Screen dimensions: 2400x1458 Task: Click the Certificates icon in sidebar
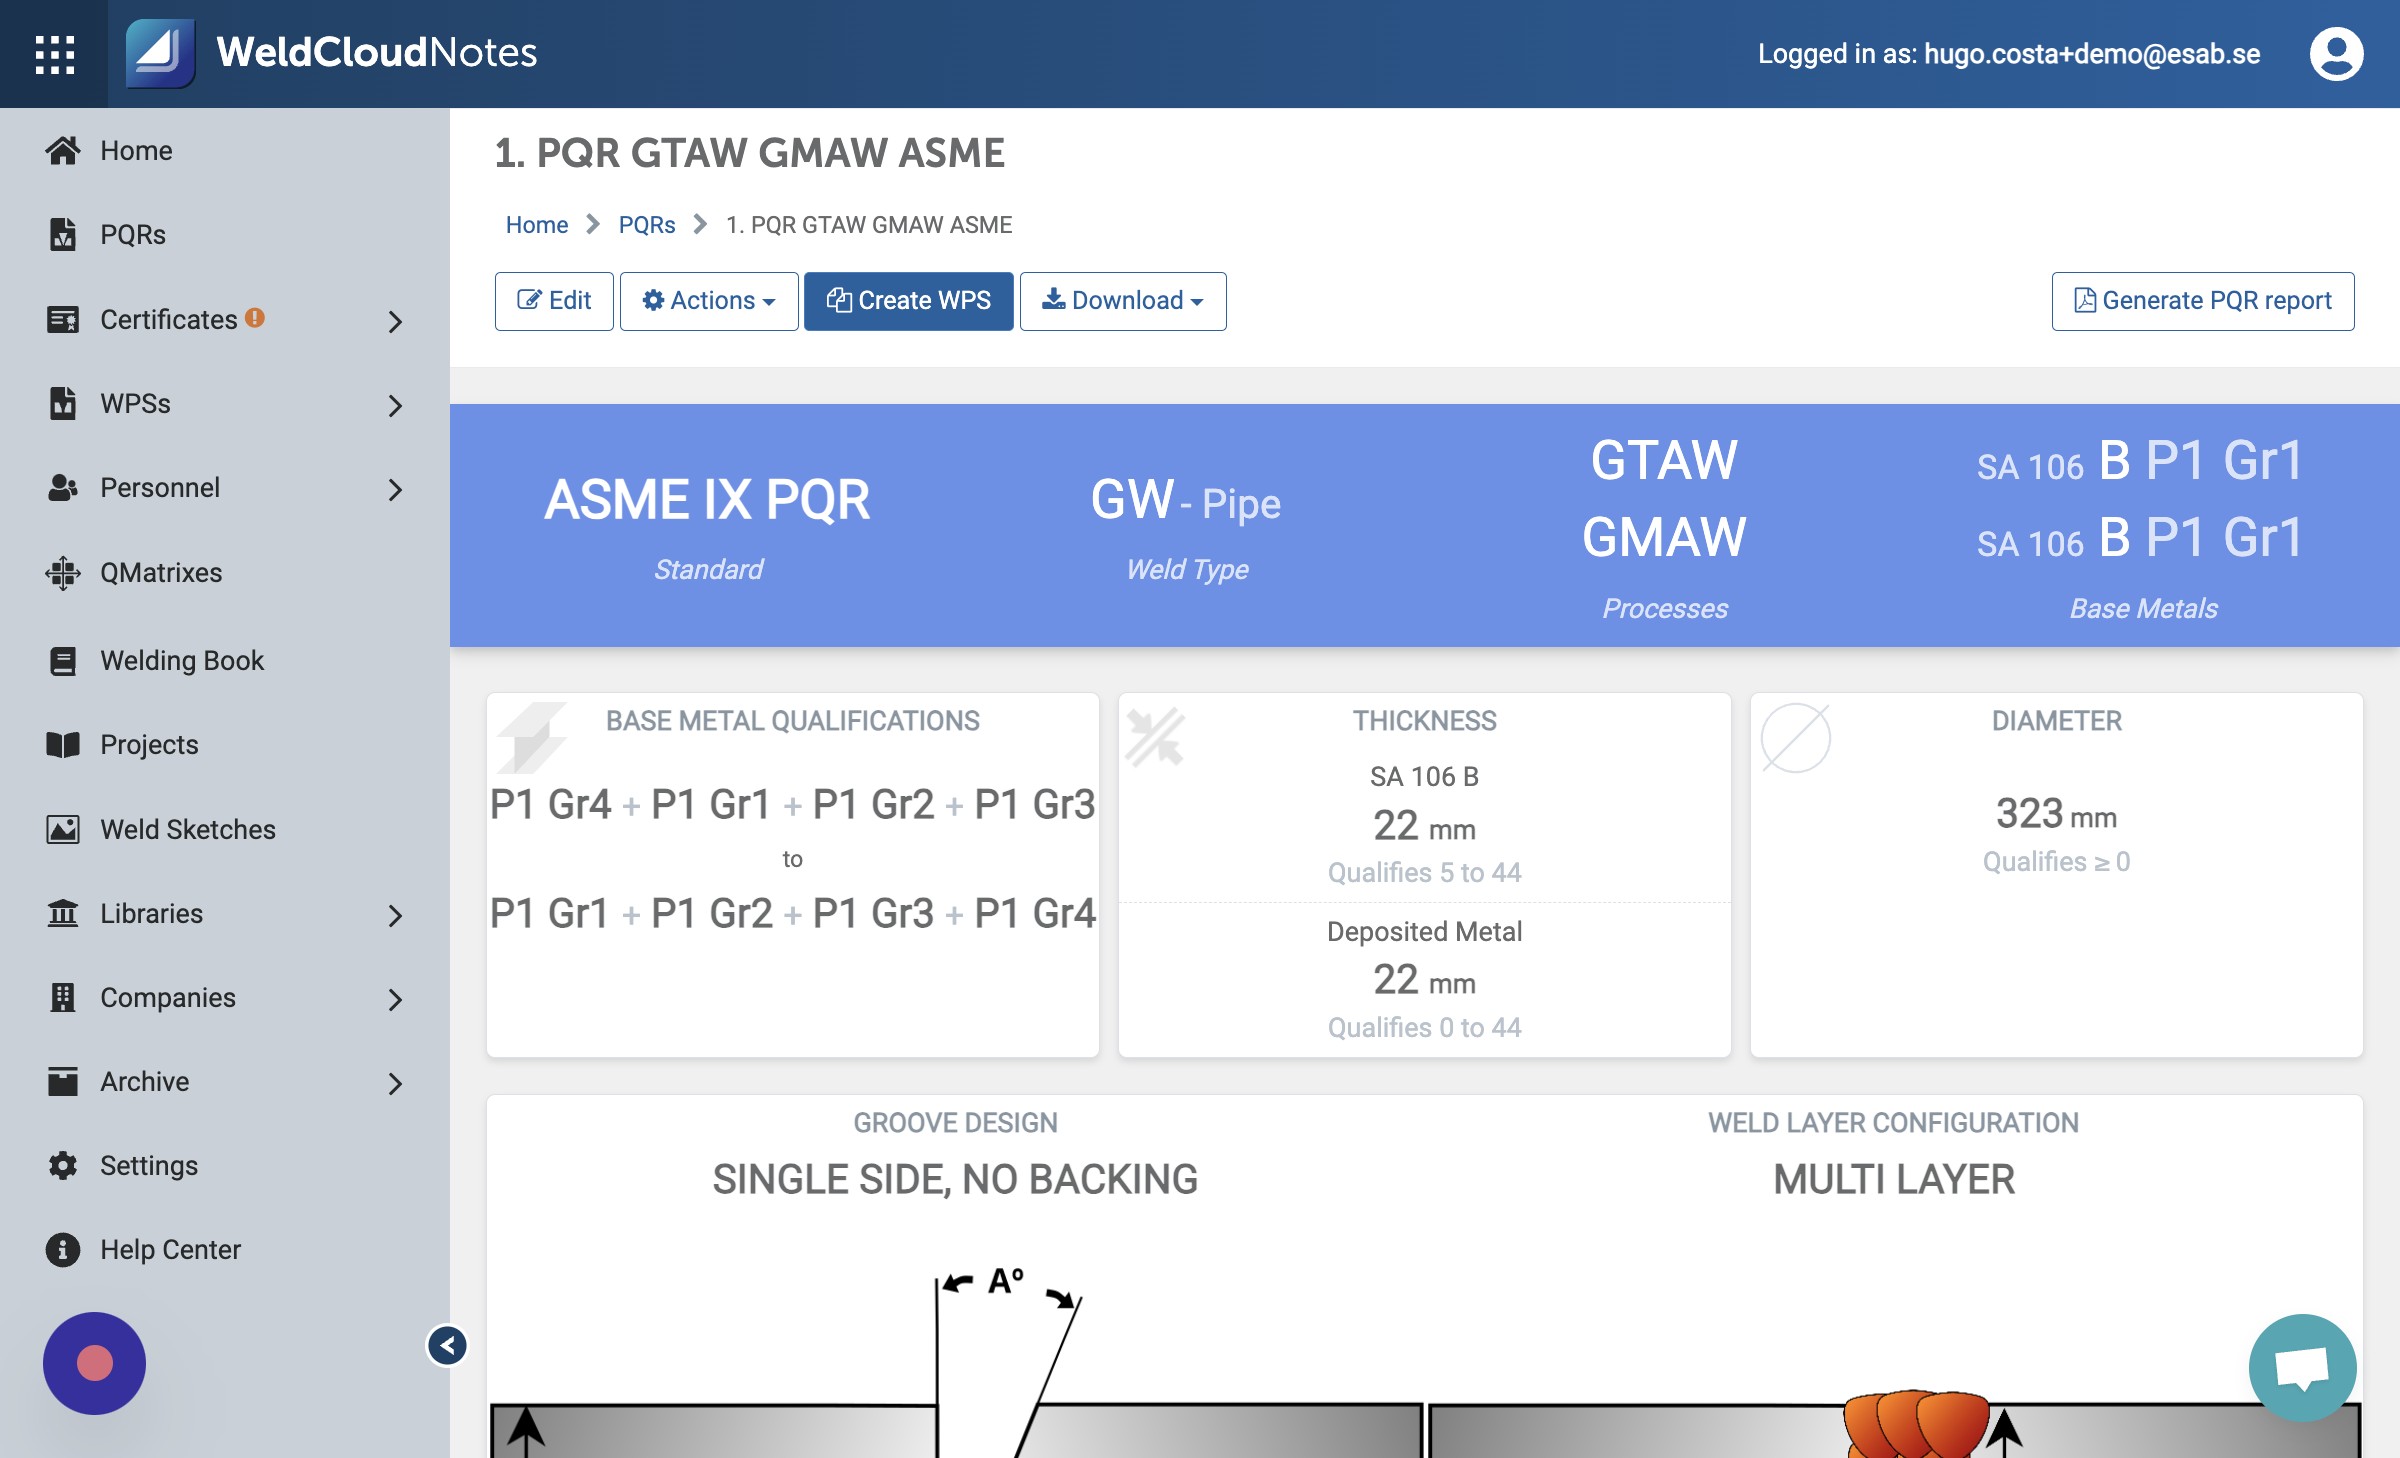[62, 320]
